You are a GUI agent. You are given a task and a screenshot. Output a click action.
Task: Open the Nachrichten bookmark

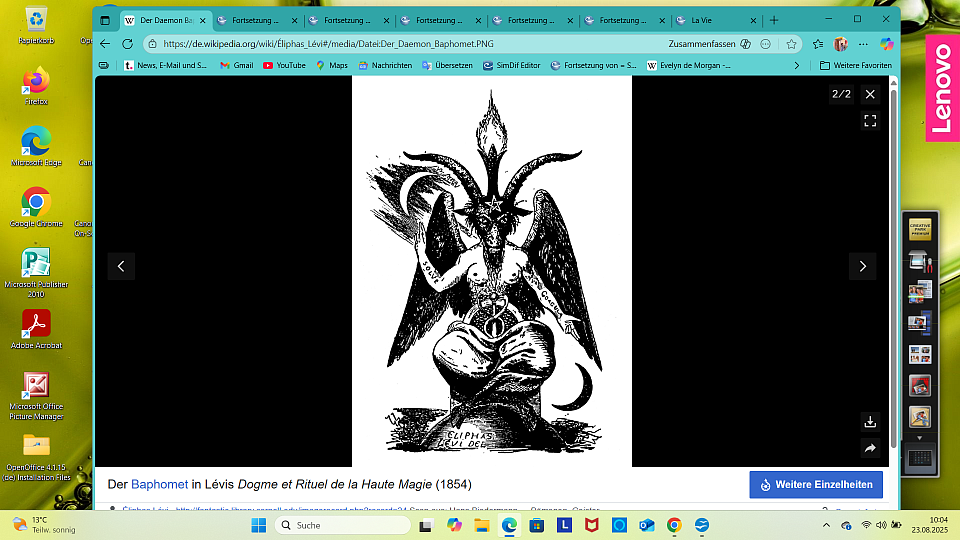point(385,66)
